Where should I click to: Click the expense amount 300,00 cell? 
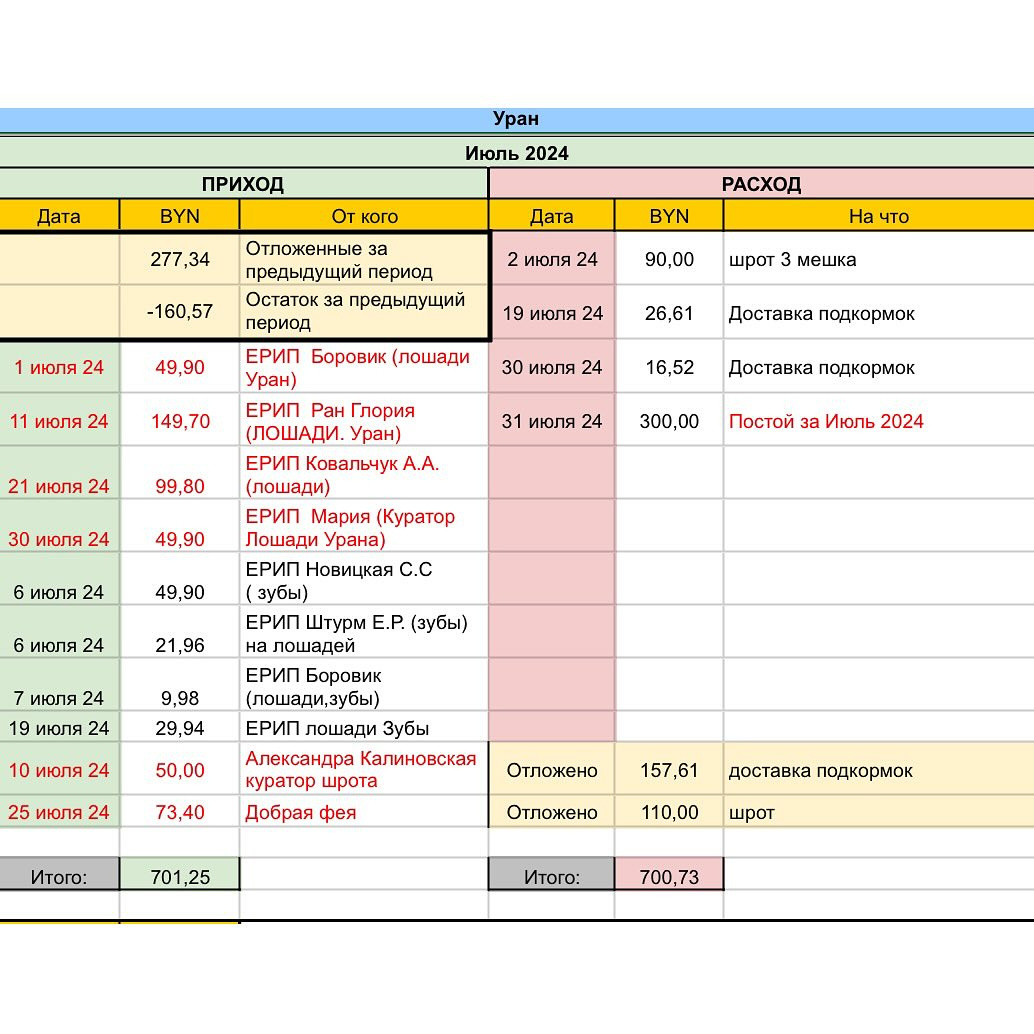coord(669,421)
